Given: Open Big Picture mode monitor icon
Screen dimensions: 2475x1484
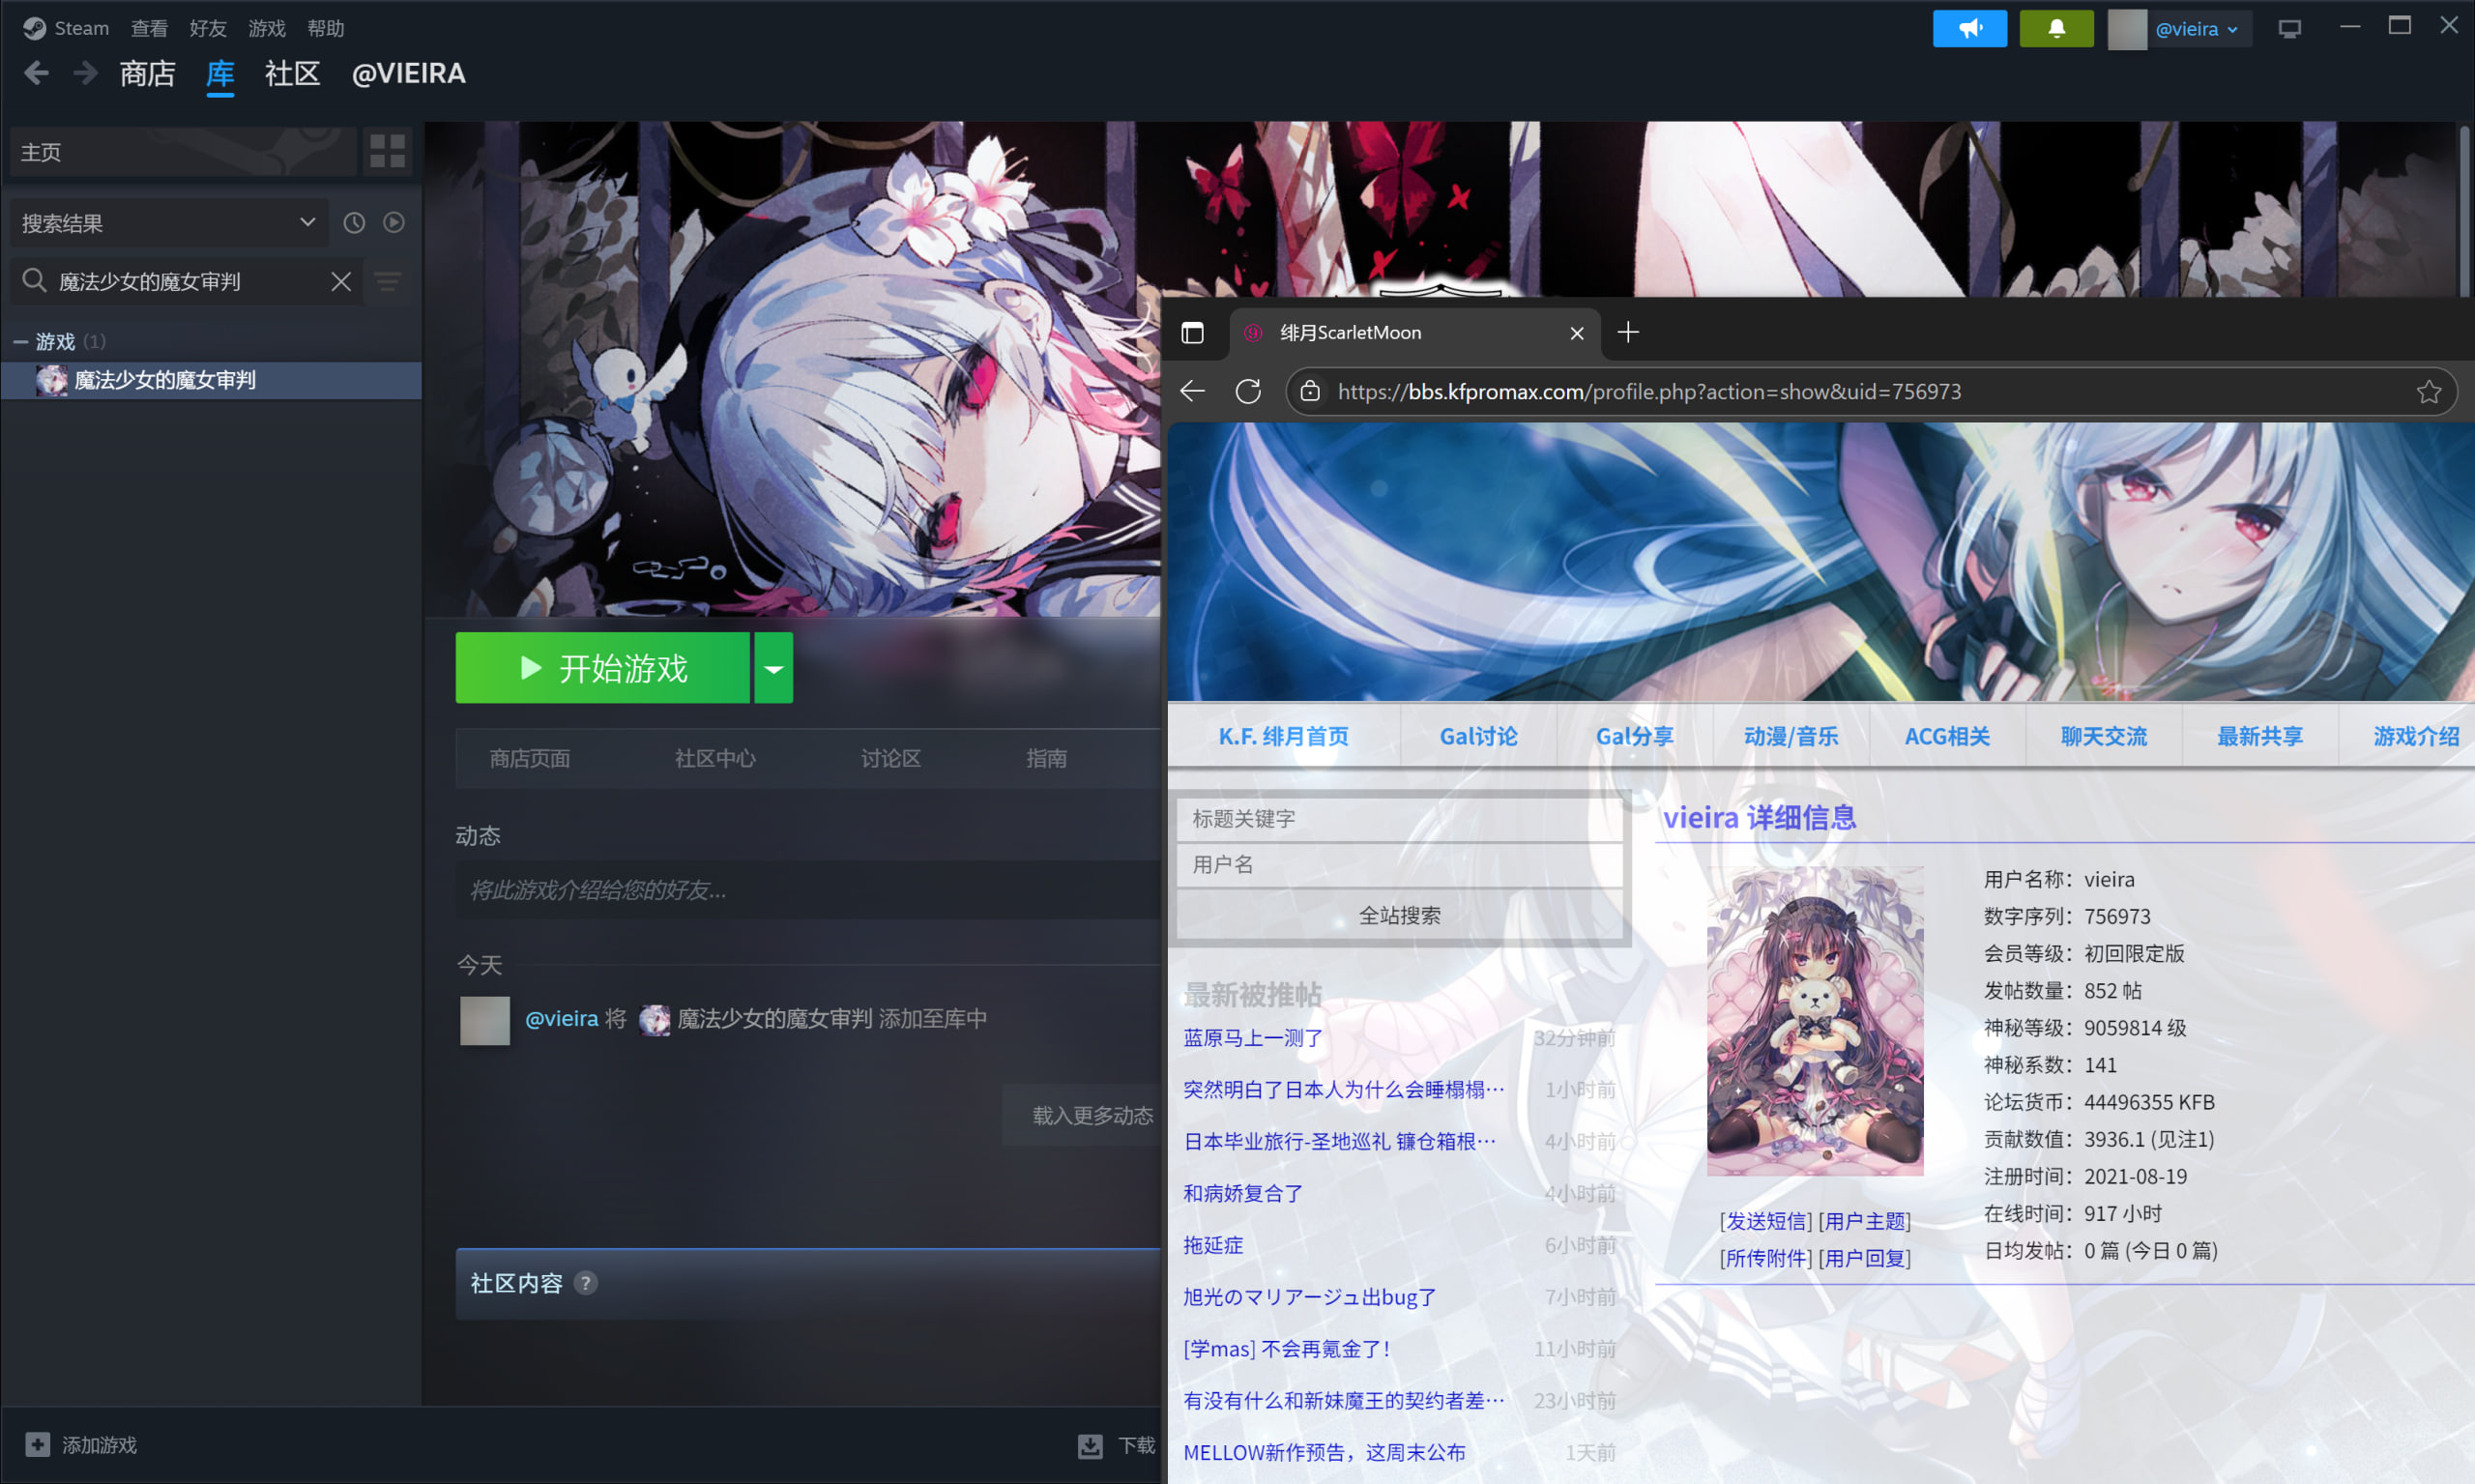Looking at the screenshot, I should [2289, 28].
